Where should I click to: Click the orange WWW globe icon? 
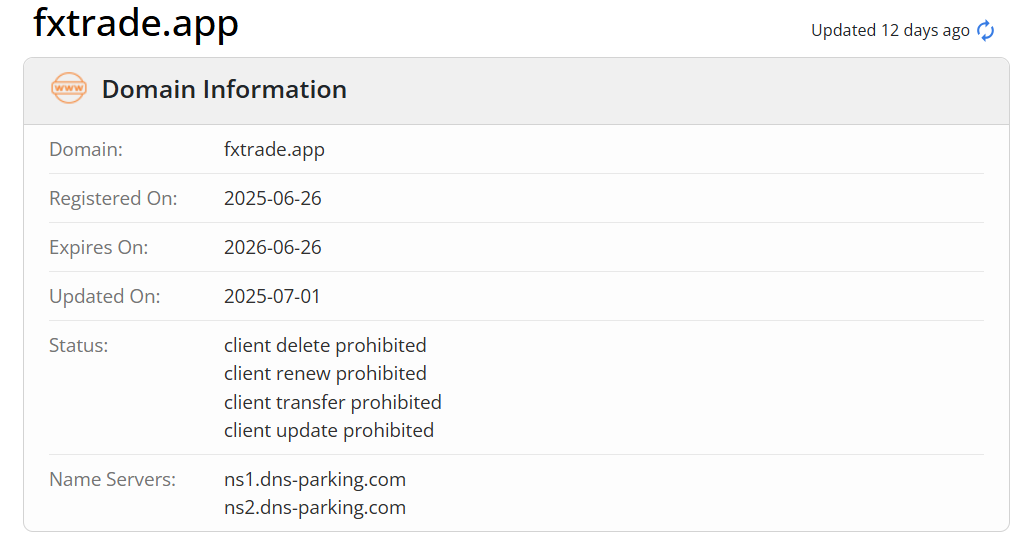[x=69, y=89]
